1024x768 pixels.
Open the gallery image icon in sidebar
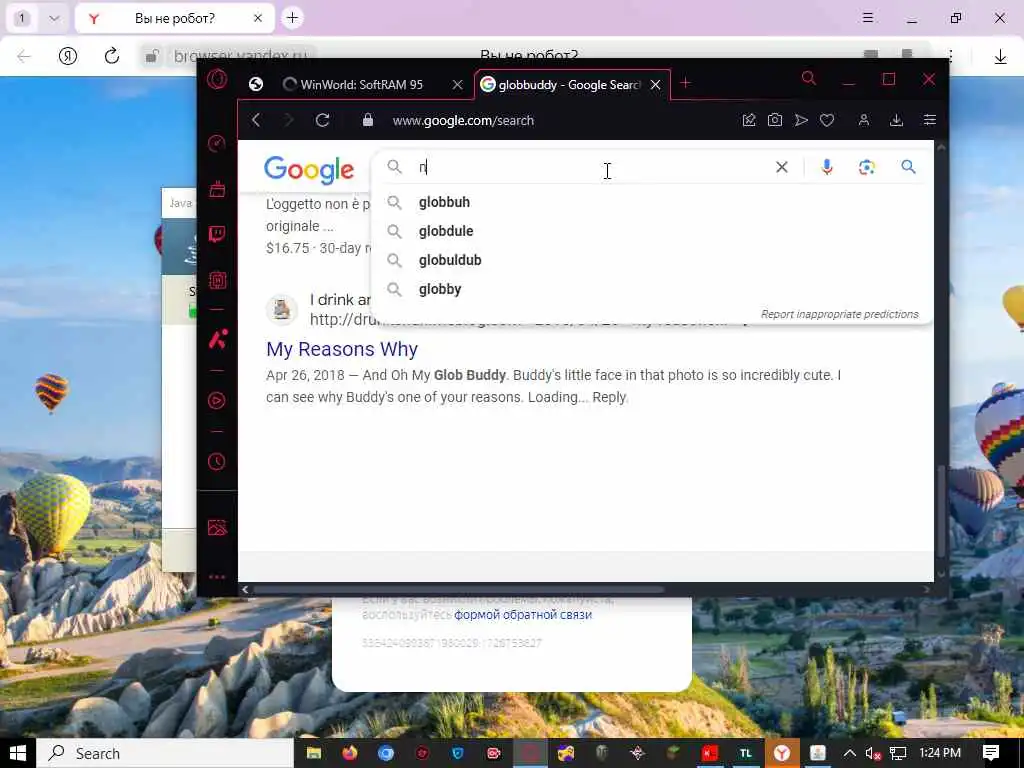point(217,528)
